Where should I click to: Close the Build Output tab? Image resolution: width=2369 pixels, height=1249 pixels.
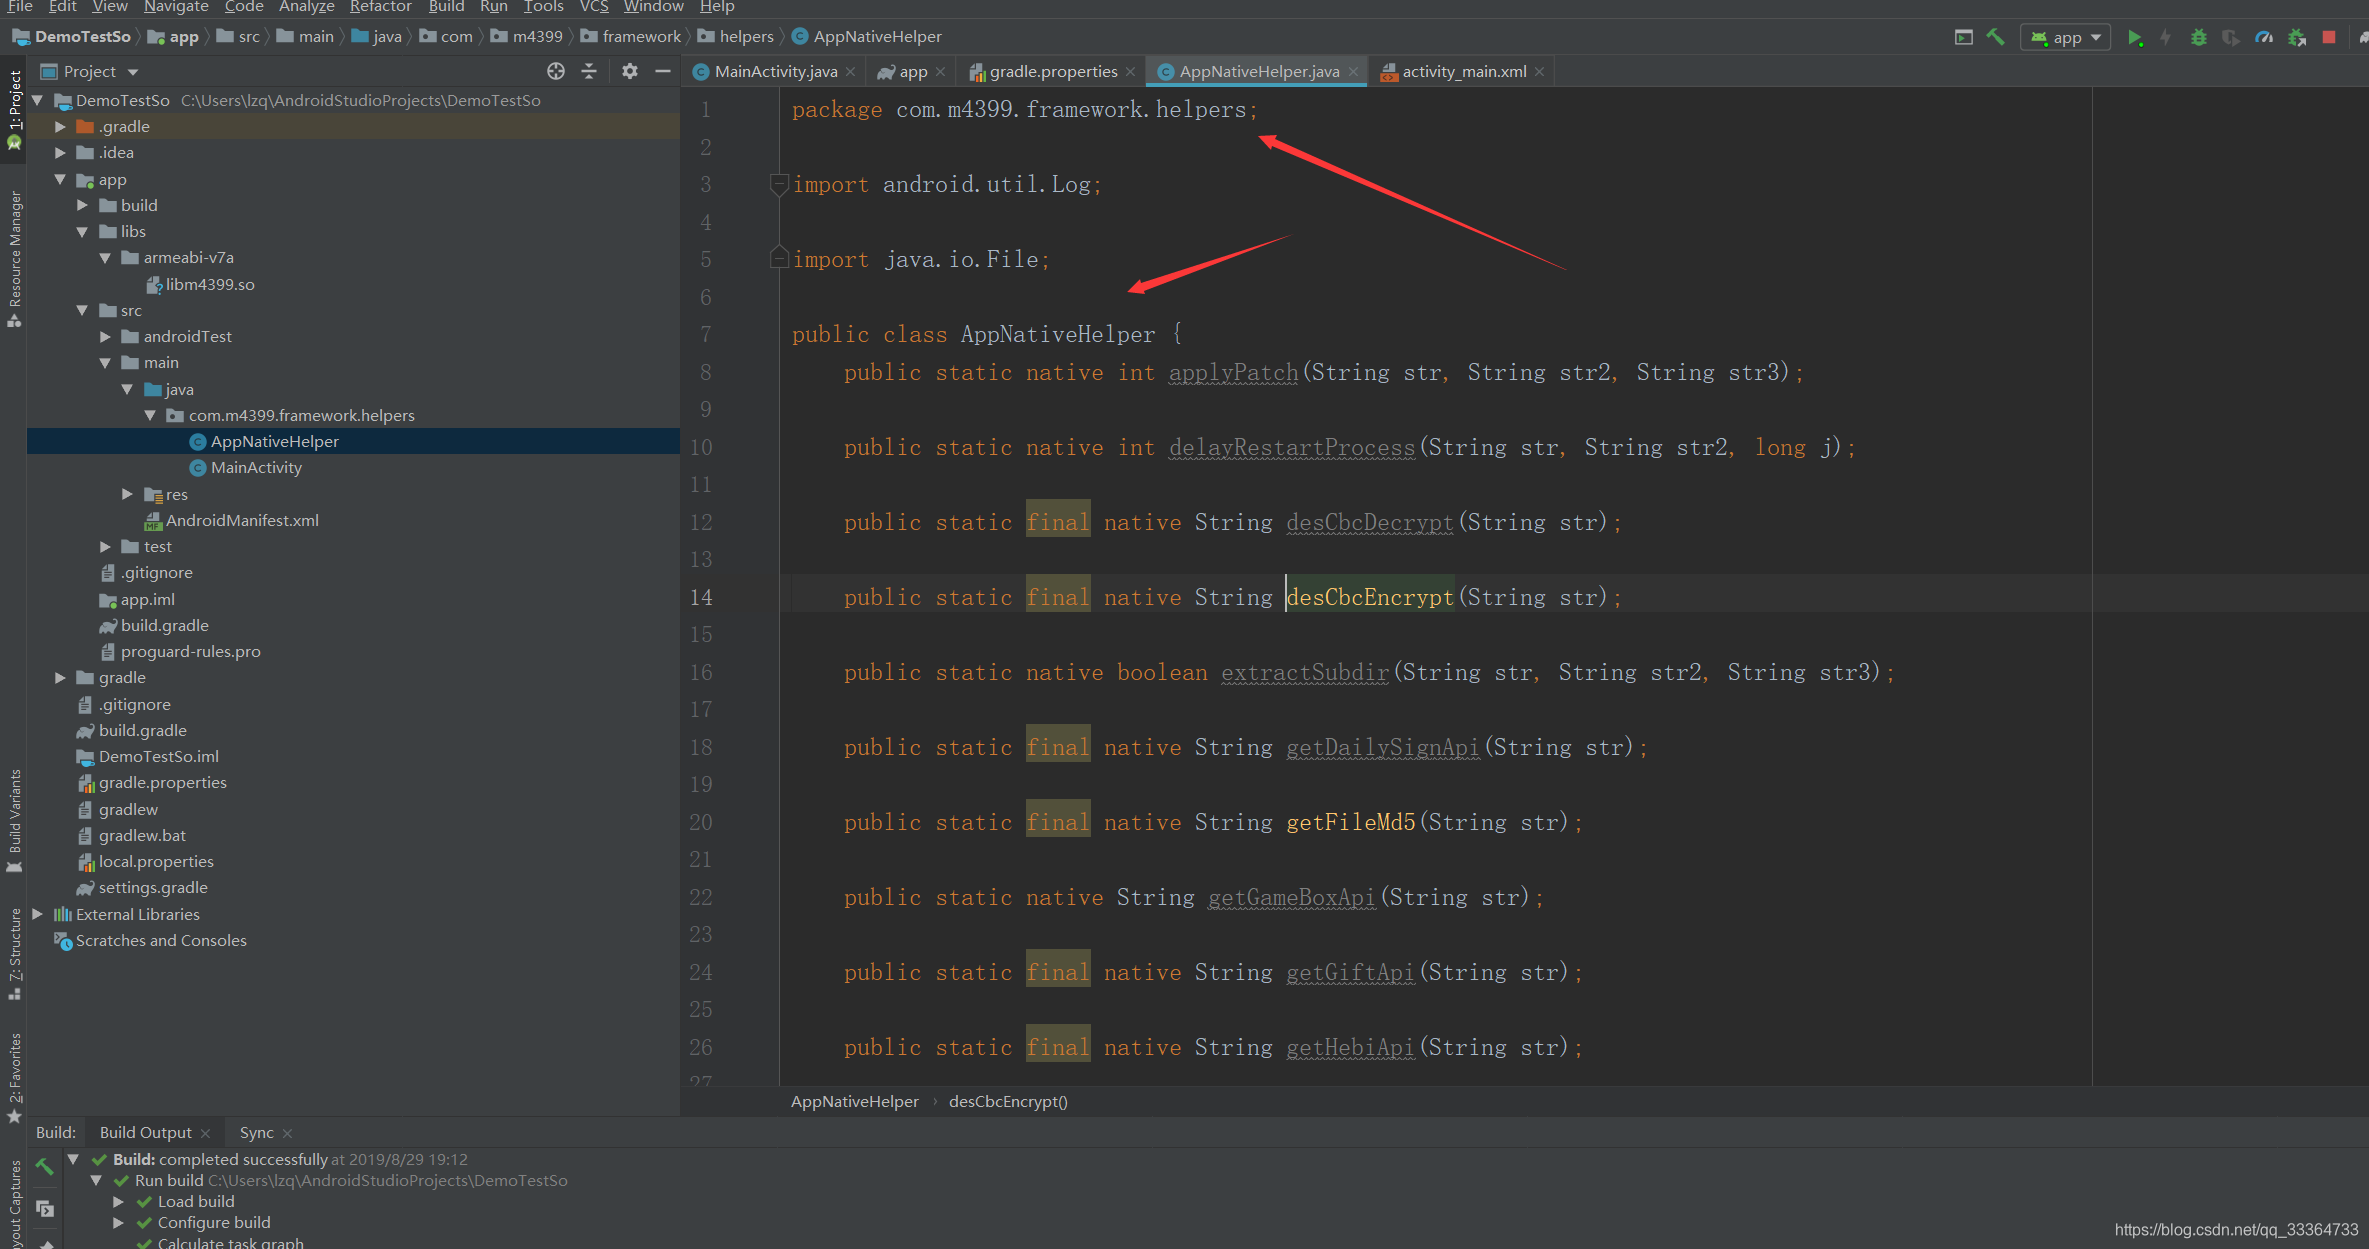(205, 1133)
